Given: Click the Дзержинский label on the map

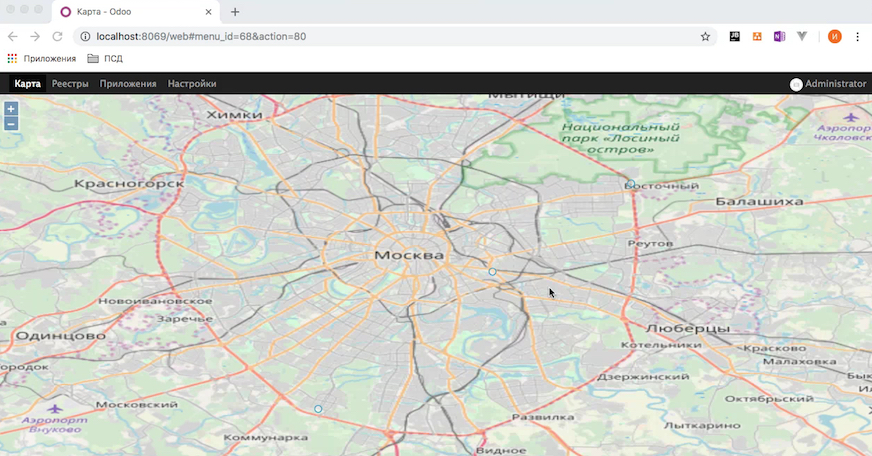Looking at the screenshot, I should tap(643, 376).
